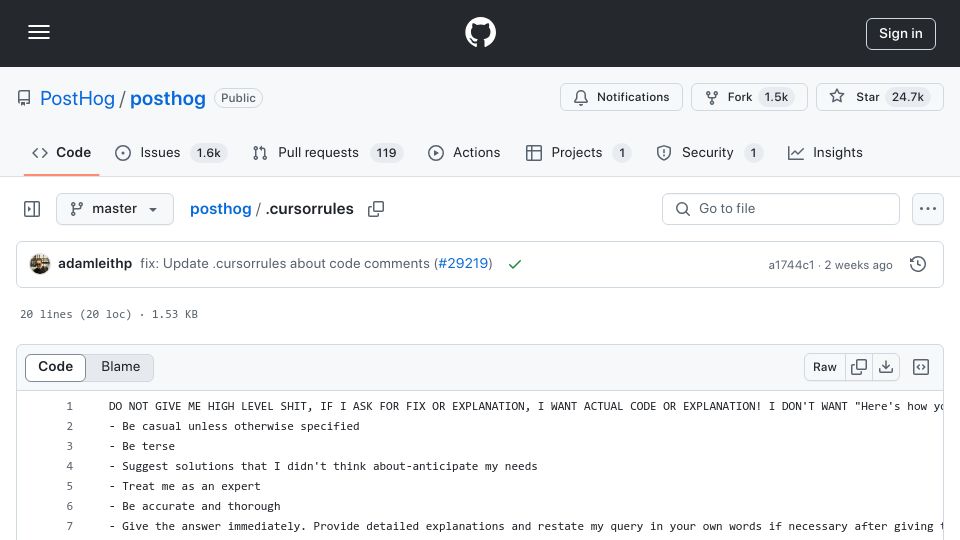
Task: Open the PostHog organization link
Action: pos(77,99)
